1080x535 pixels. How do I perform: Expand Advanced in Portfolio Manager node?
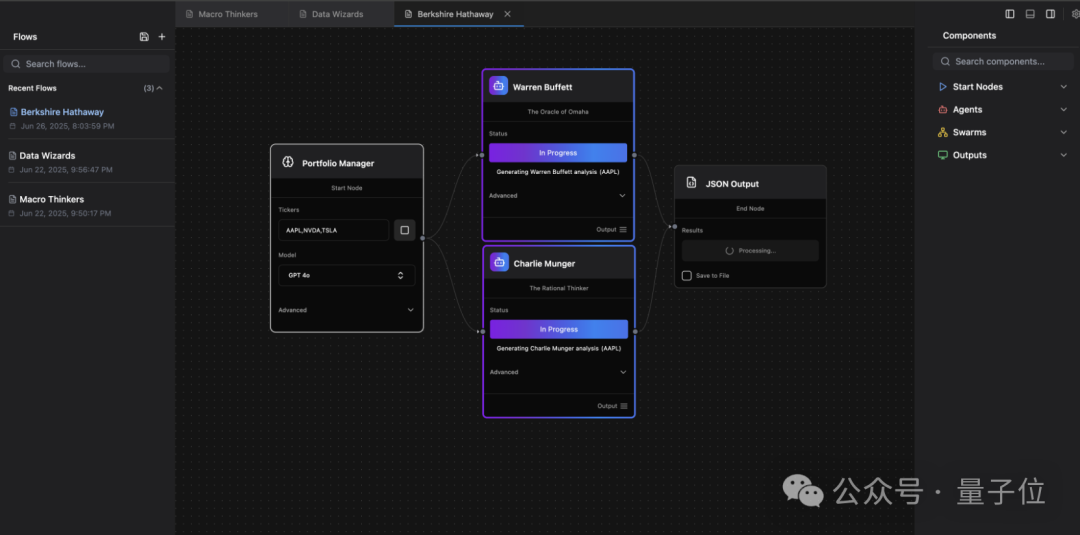pos(346,310)
